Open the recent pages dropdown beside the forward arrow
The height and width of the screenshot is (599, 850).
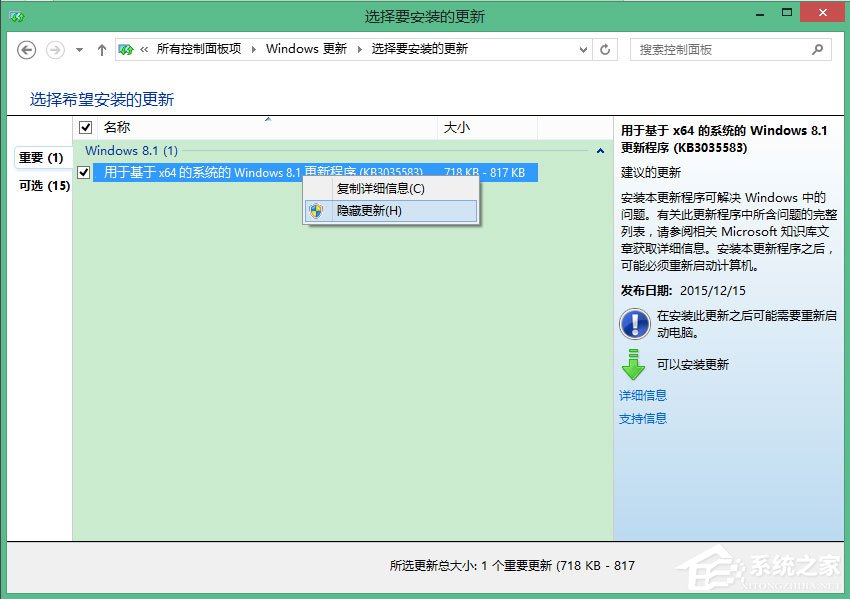pos(77,49)
